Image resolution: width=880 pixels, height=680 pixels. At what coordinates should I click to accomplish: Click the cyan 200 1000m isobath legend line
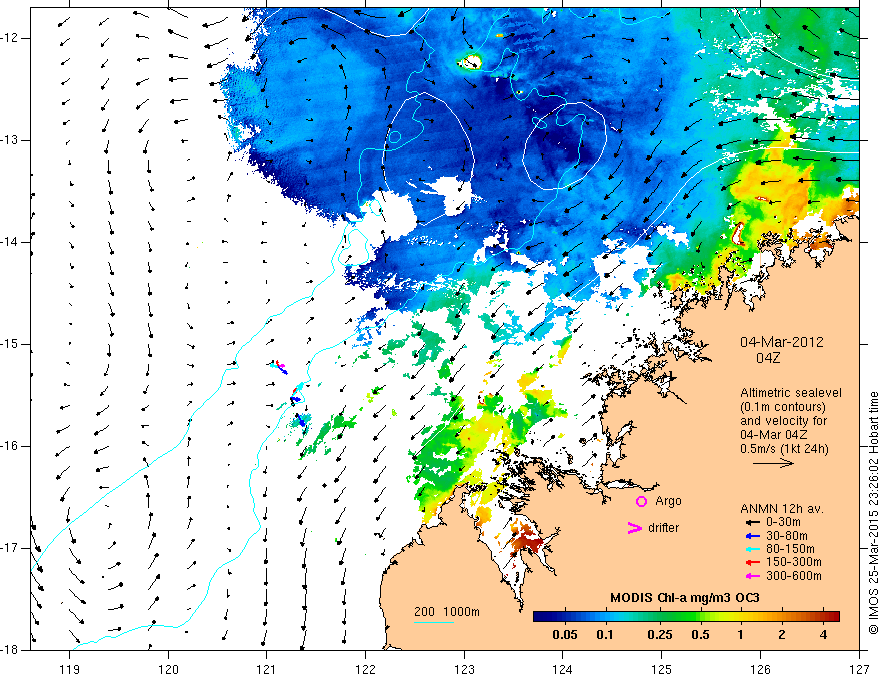434,622
